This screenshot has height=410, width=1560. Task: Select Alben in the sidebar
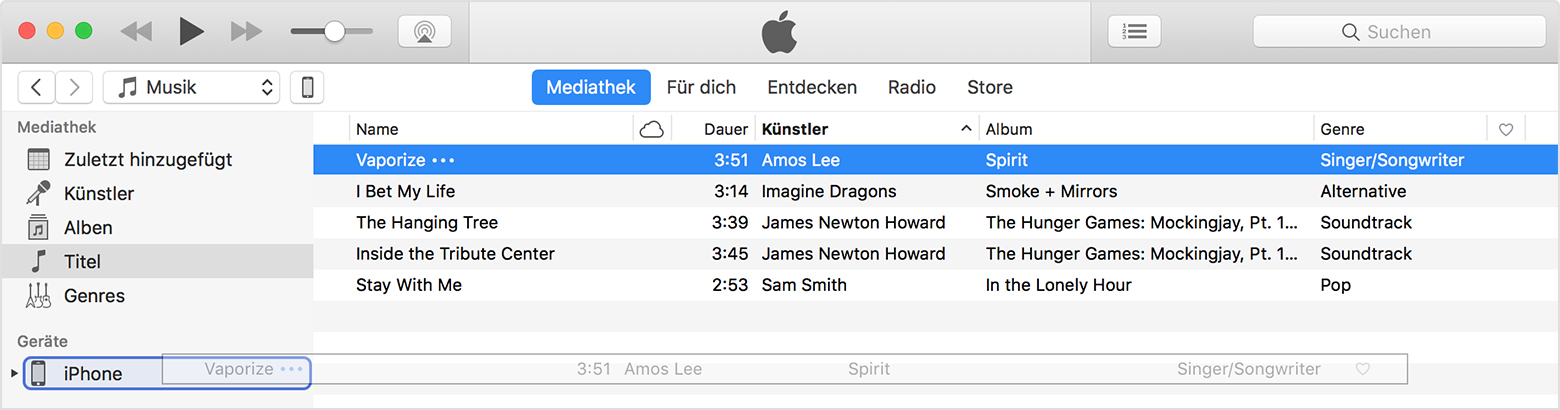tap(157, 227)
